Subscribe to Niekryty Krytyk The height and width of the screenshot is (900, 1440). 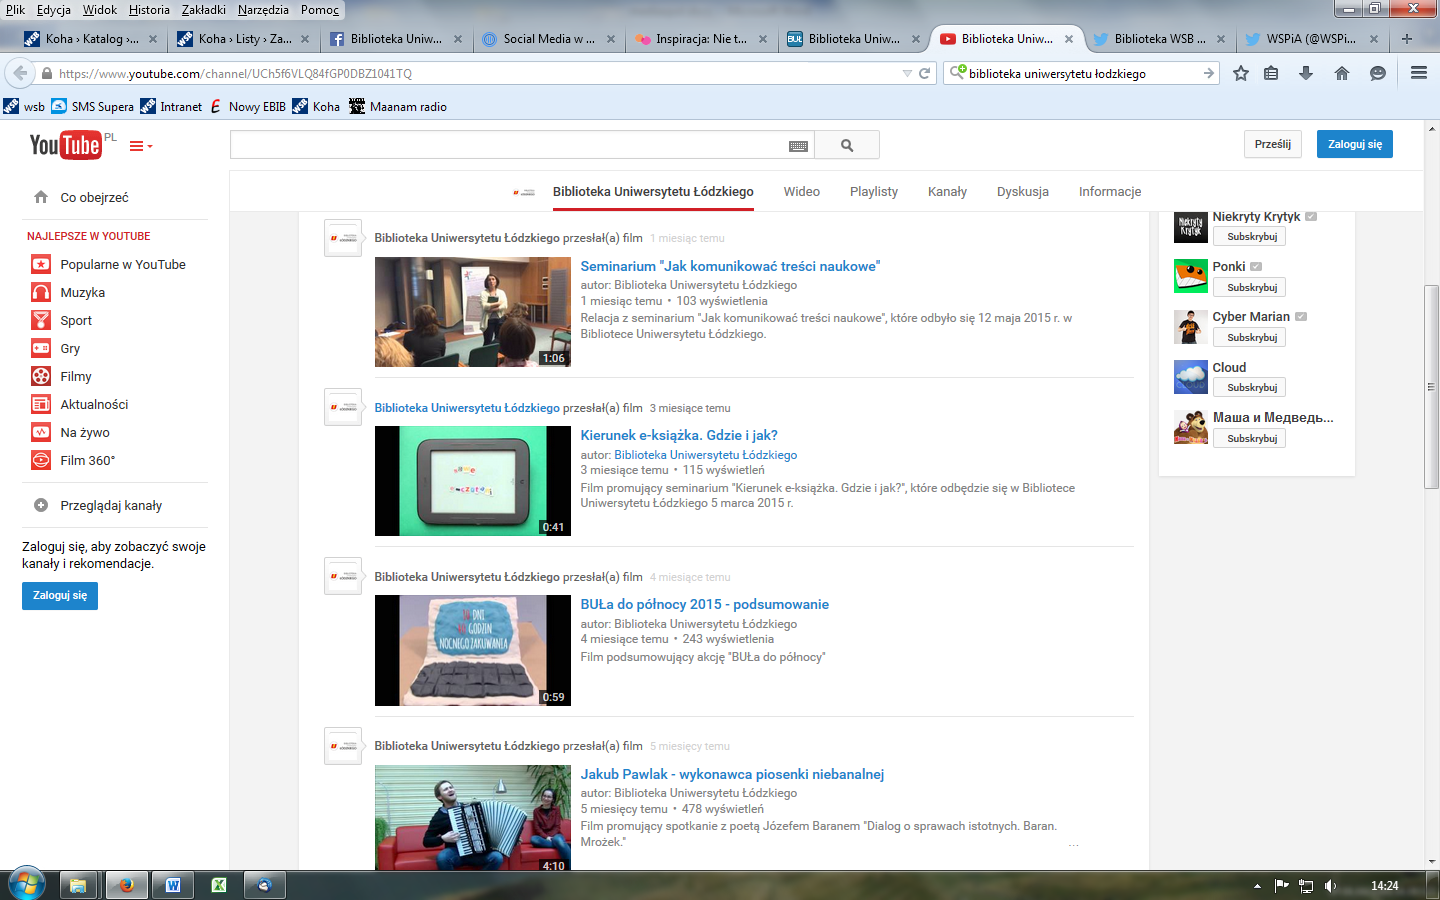(1250, 237)
